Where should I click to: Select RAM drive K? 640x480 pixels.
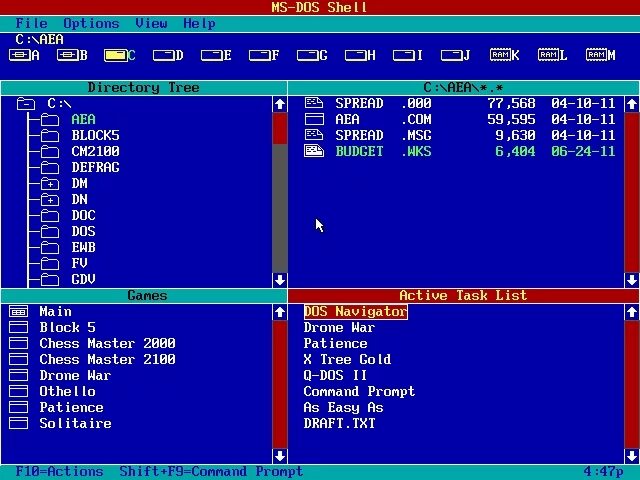(x=504, y=55)
